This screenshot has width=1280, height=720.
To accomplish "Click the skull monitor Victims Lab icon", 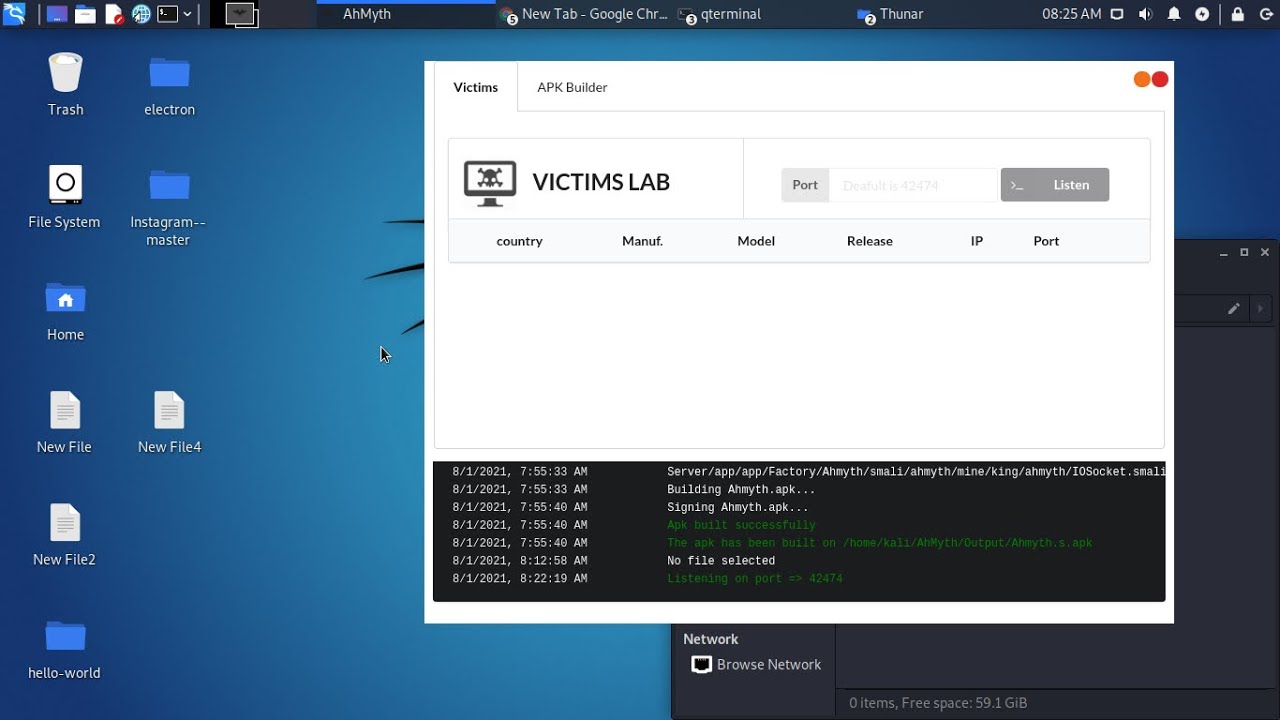I will (490, 183).
